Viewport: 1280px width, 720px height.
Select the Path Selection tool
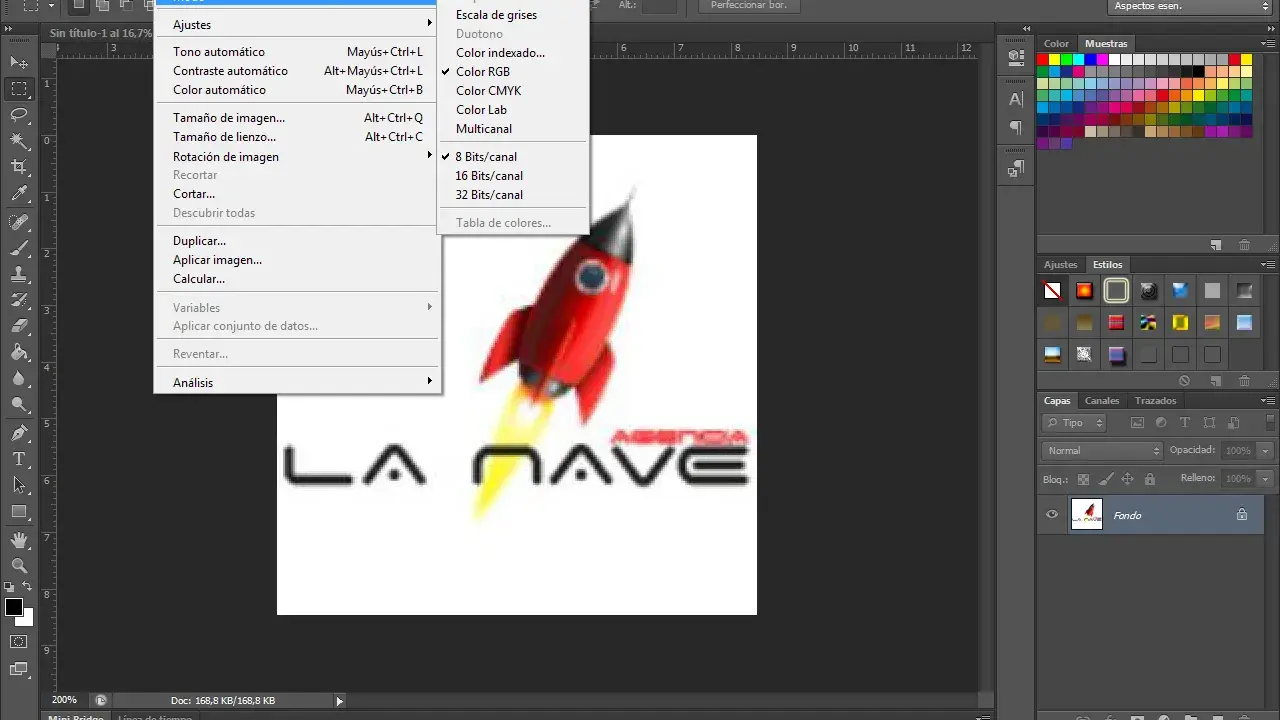pos(19,485)
